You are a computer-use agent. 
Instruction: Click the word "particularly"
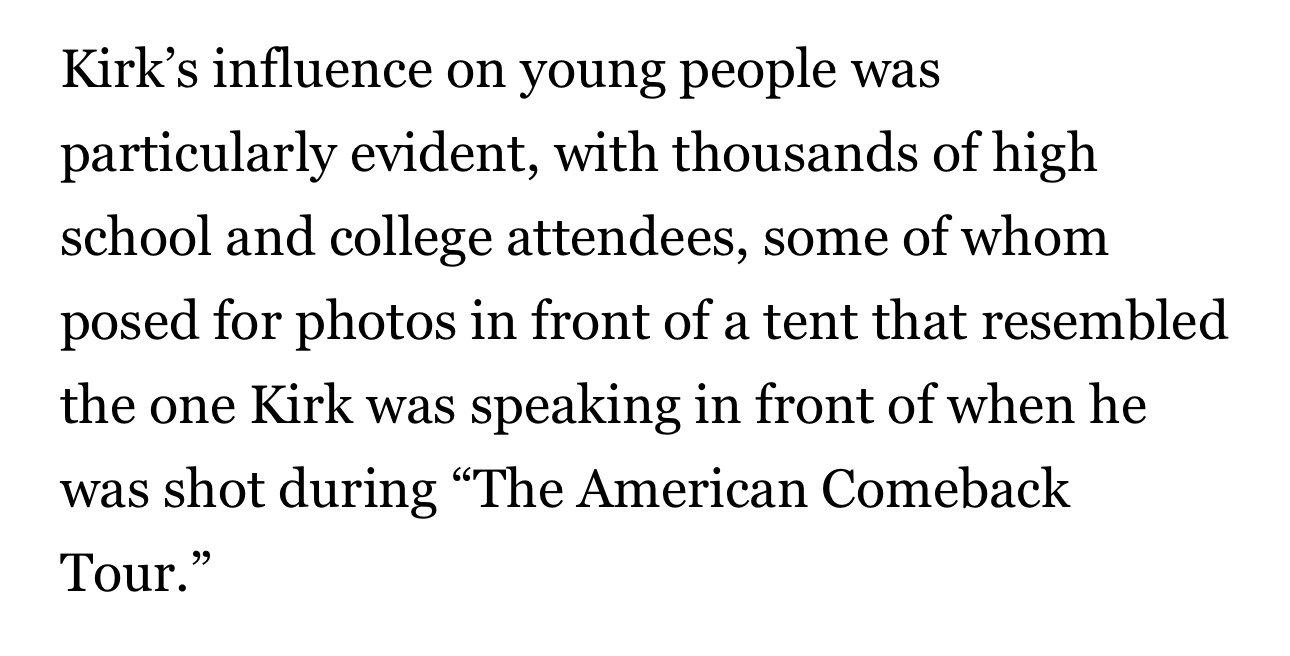190,157
